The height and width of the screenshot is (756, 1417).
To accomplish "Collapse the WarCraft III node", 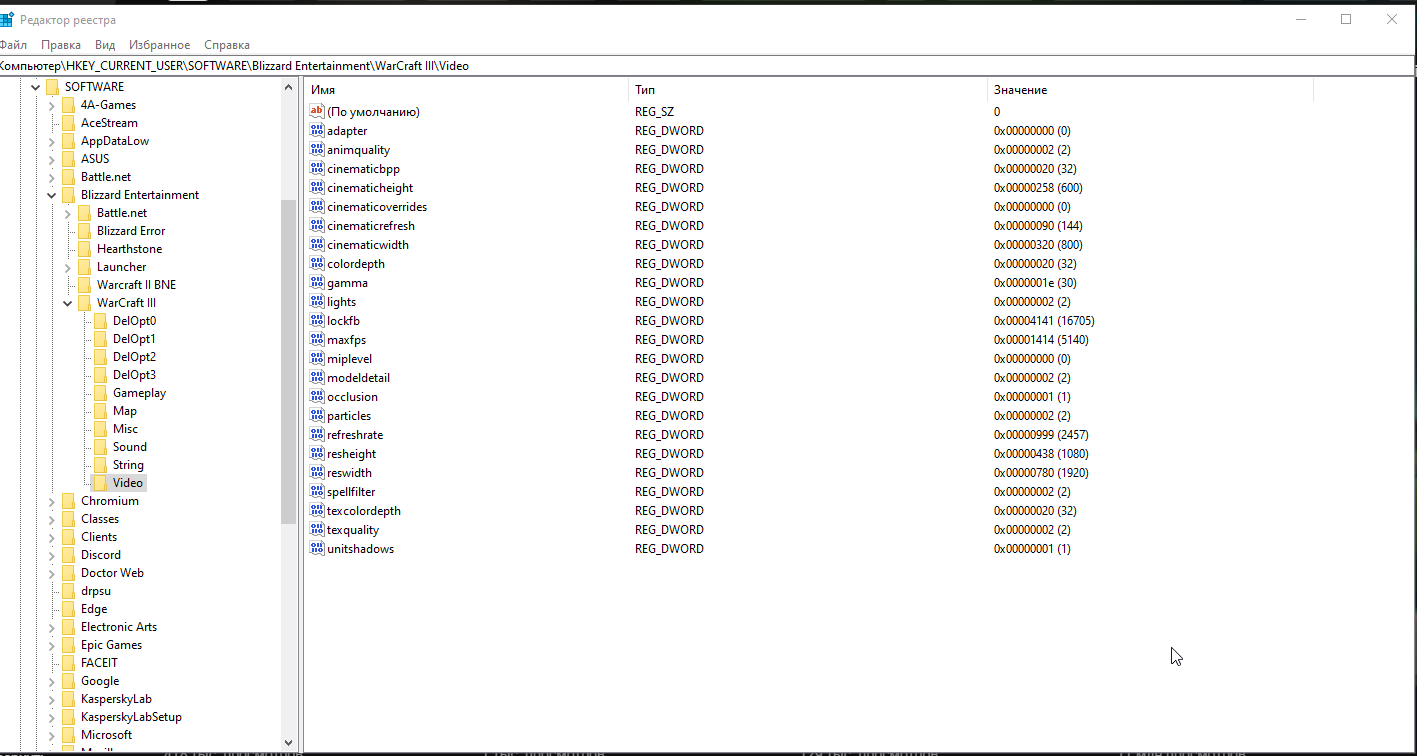I will pyautogui.click(x=68, y=303).
